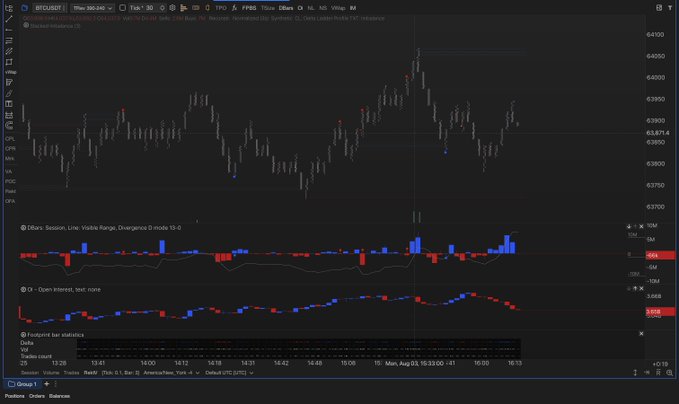Click the top-right panel layout icon
Viewport: 679px width, 404px height.
click(x=659, y=8)
